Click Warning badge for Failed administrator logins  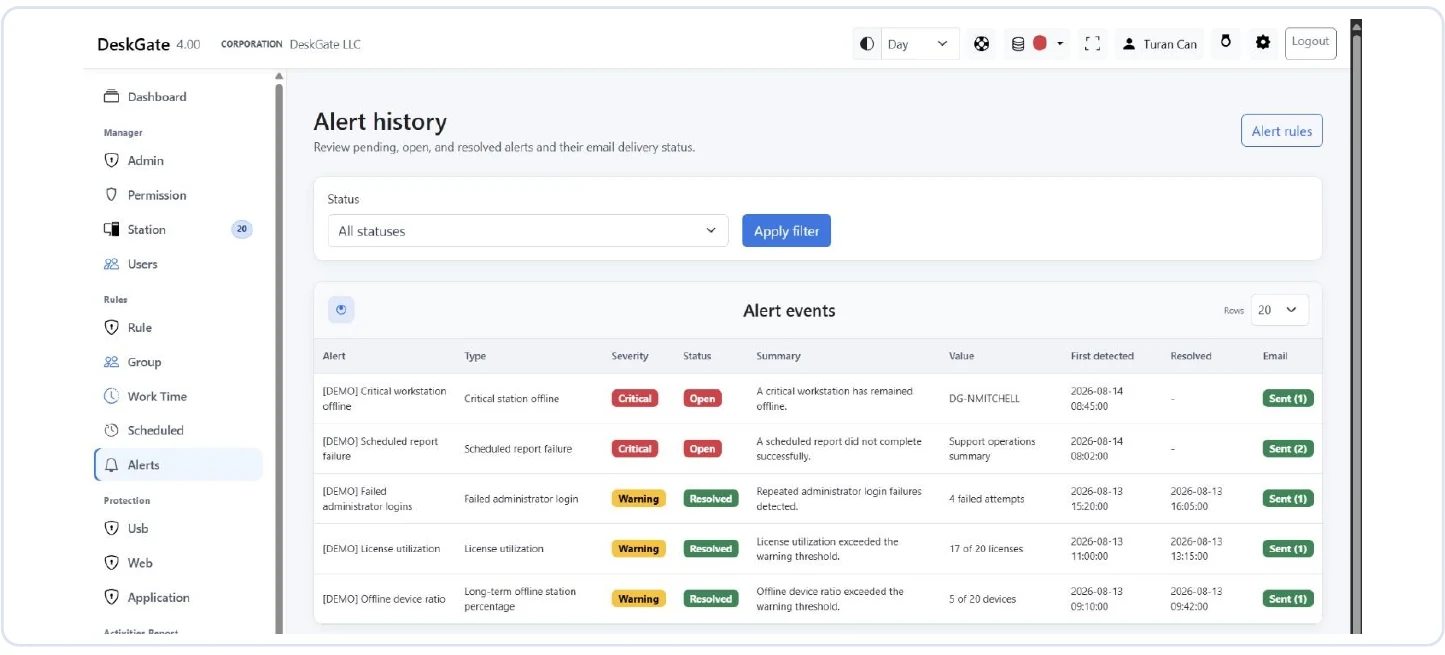(x=638, y=499)
